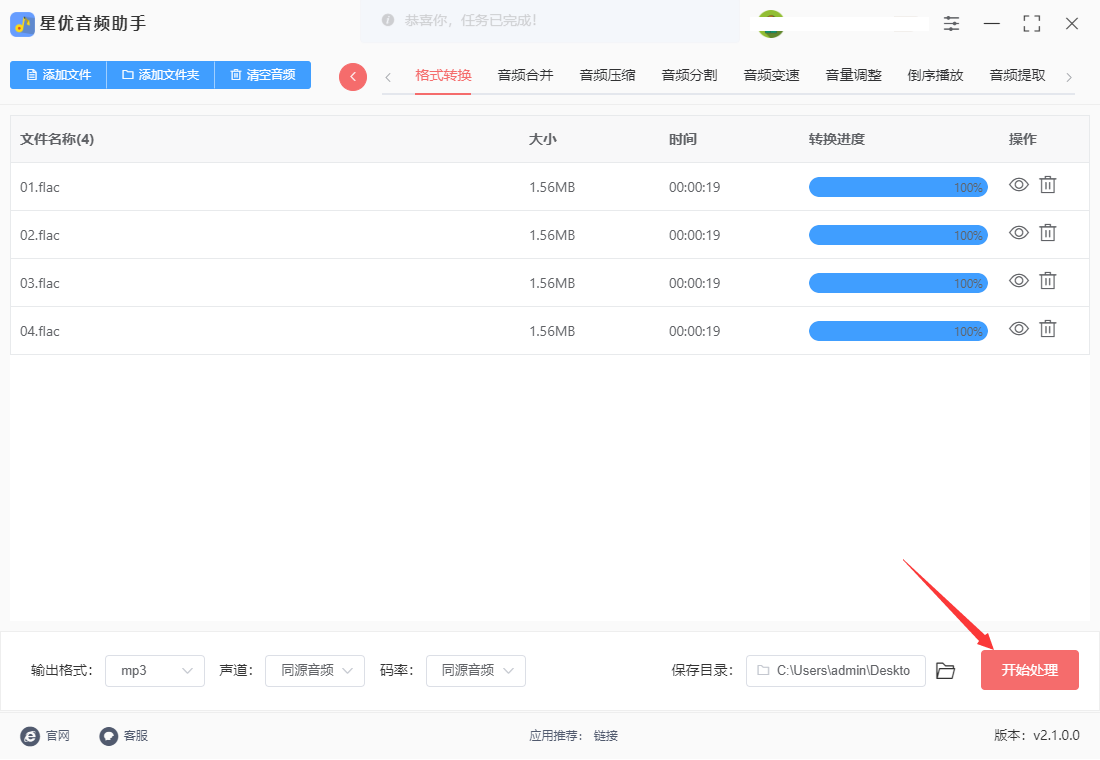Click the save directory path field
1100x760 pixels.
point(835,671)
